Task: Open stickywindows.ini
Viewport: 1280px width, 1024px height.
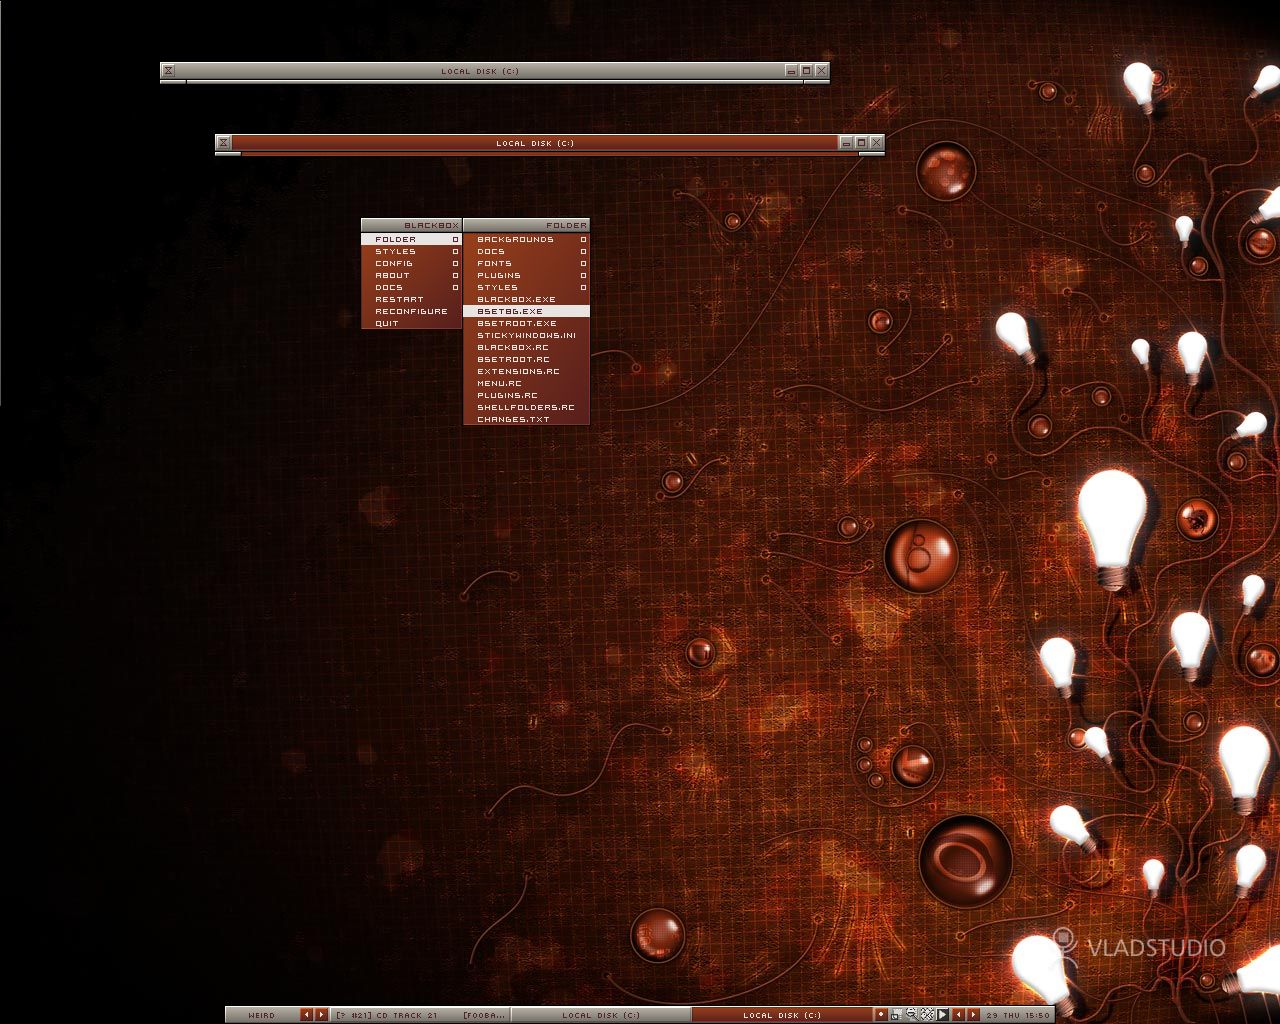Action: coord(526,335)
